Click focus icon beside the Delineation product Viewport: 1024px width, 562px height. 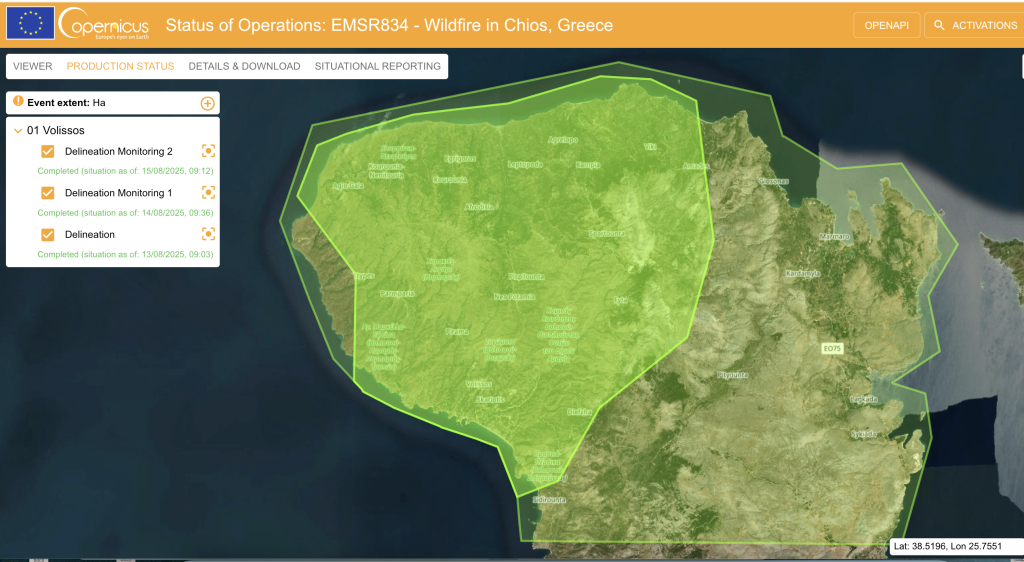pos(208,234)
